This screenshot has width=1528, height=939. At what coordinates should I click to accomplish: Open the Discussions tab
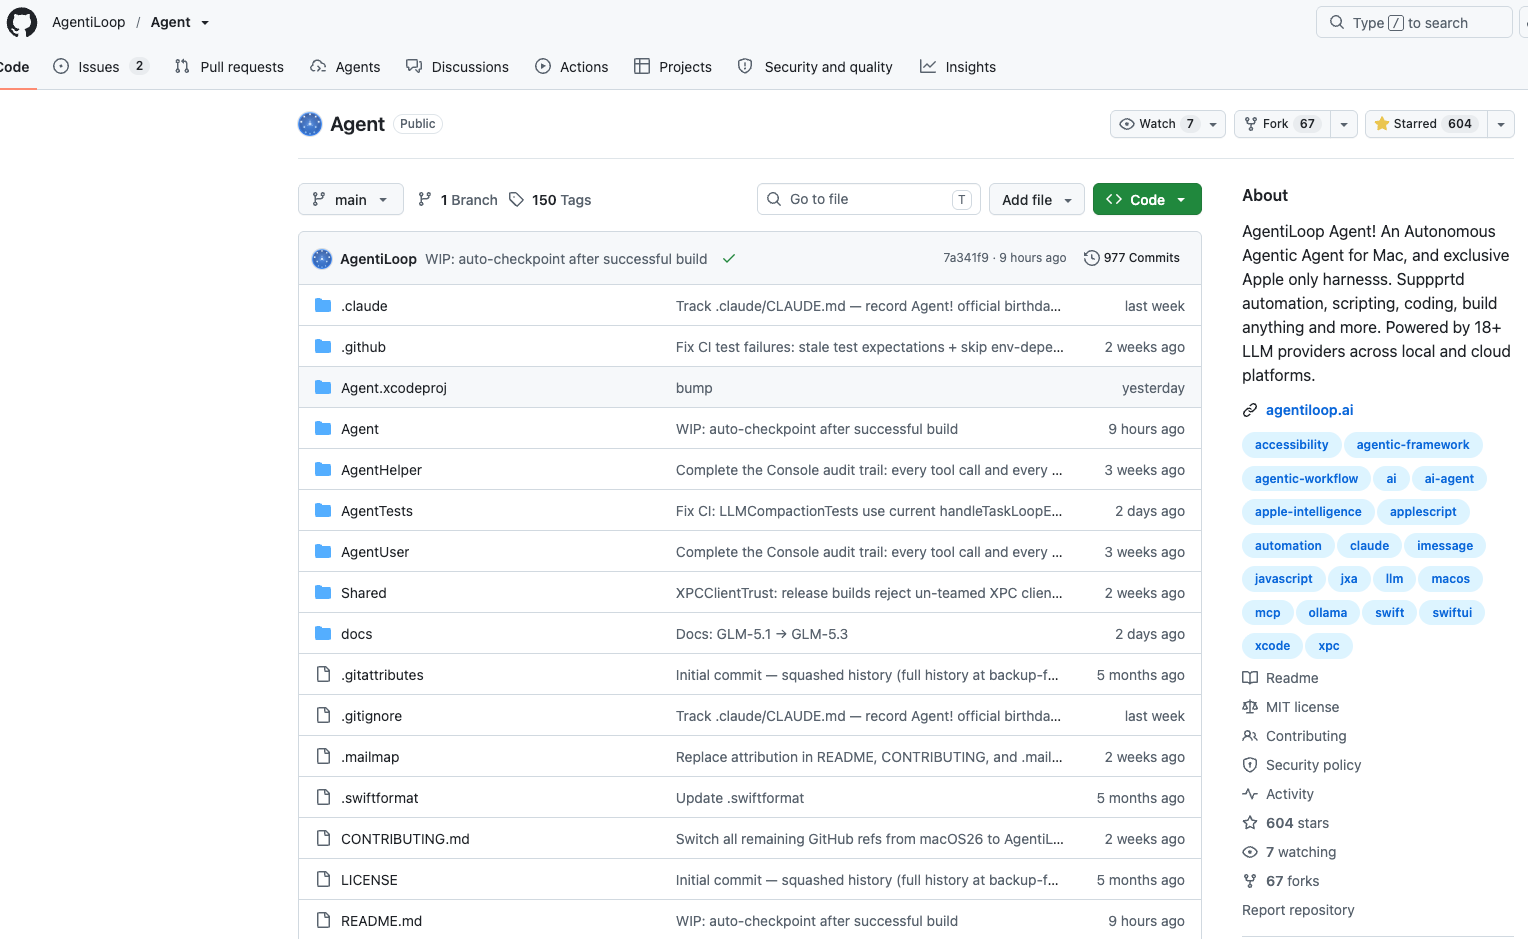click(457, 67)
